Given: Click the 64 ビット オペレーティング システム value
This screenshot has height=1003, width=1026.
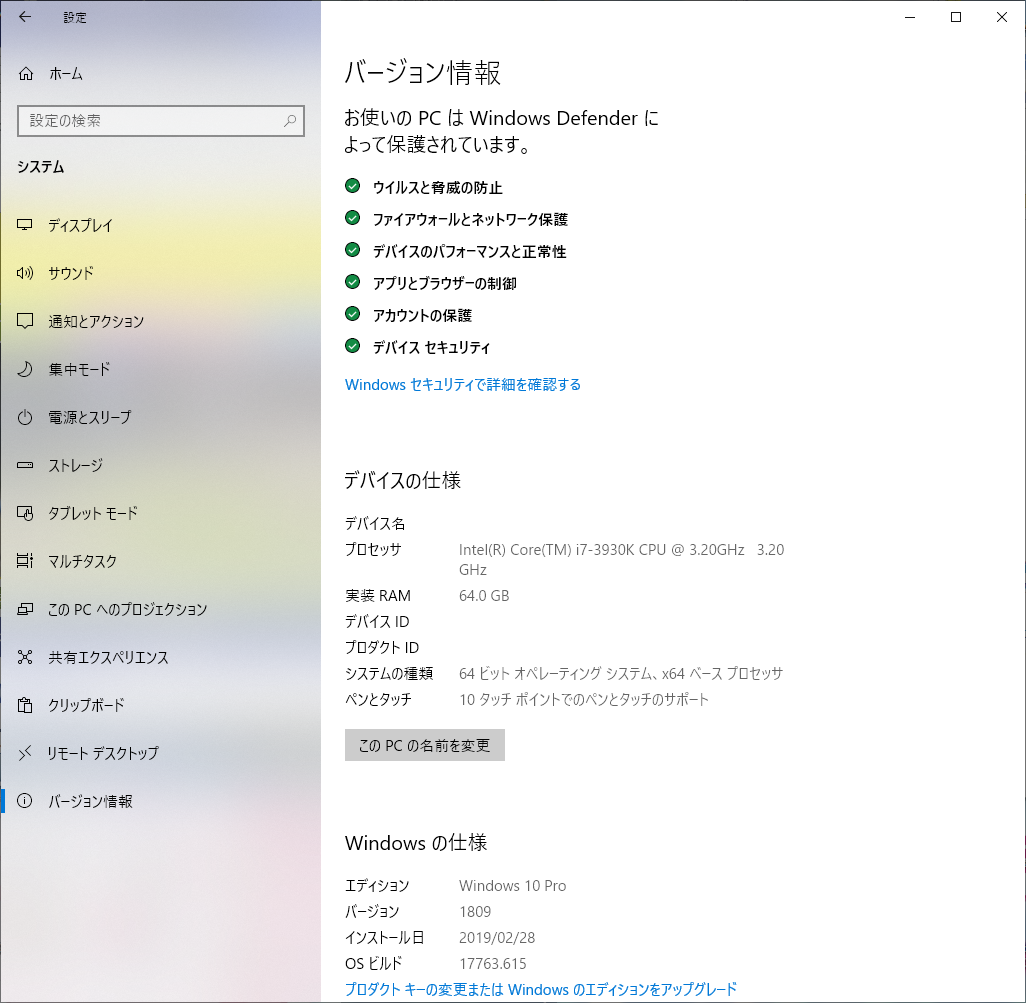Looking at the screenshot, I should pyautogui.click(x=621, y=673).
